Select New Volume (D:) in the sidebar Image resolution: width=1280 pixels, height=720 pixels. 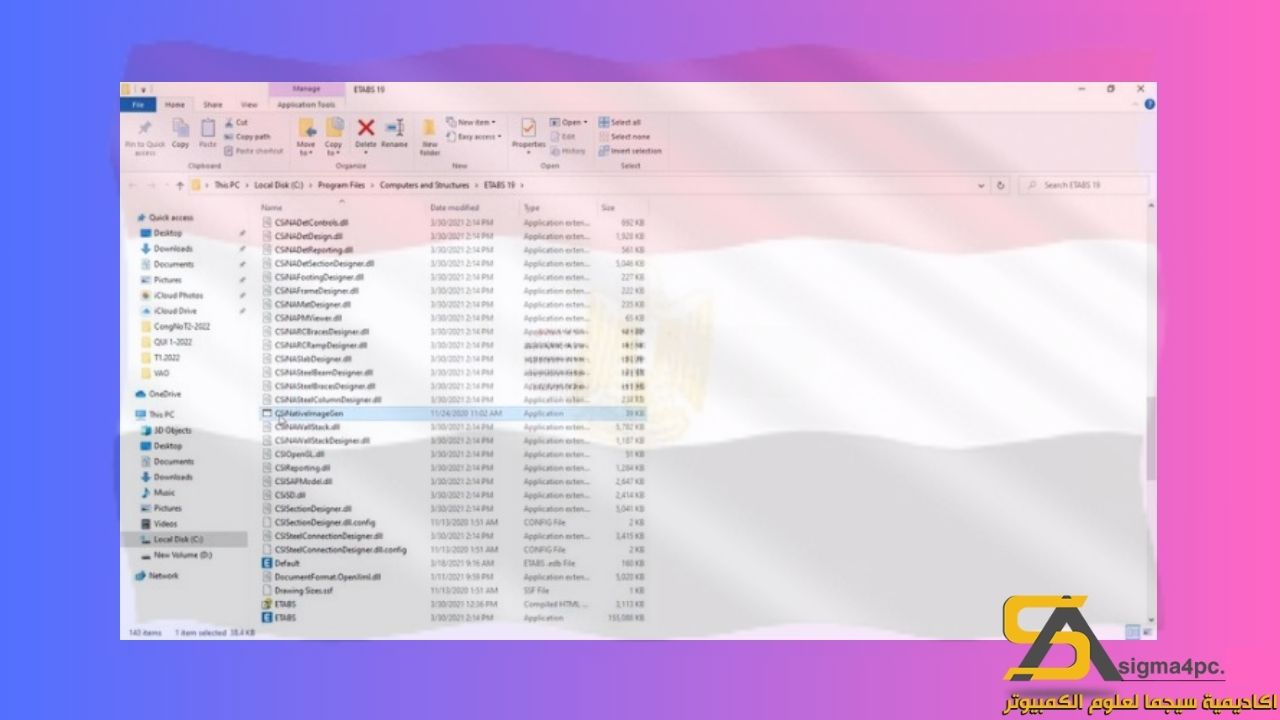[182, 554]
